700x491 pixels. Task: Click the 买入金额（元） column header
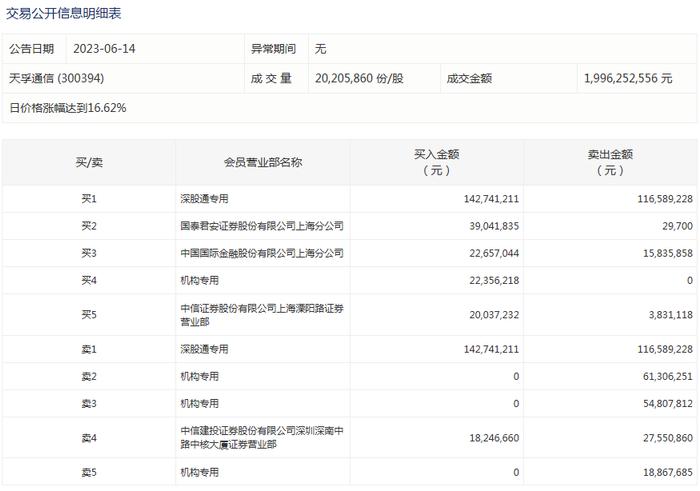coord(437,162)
